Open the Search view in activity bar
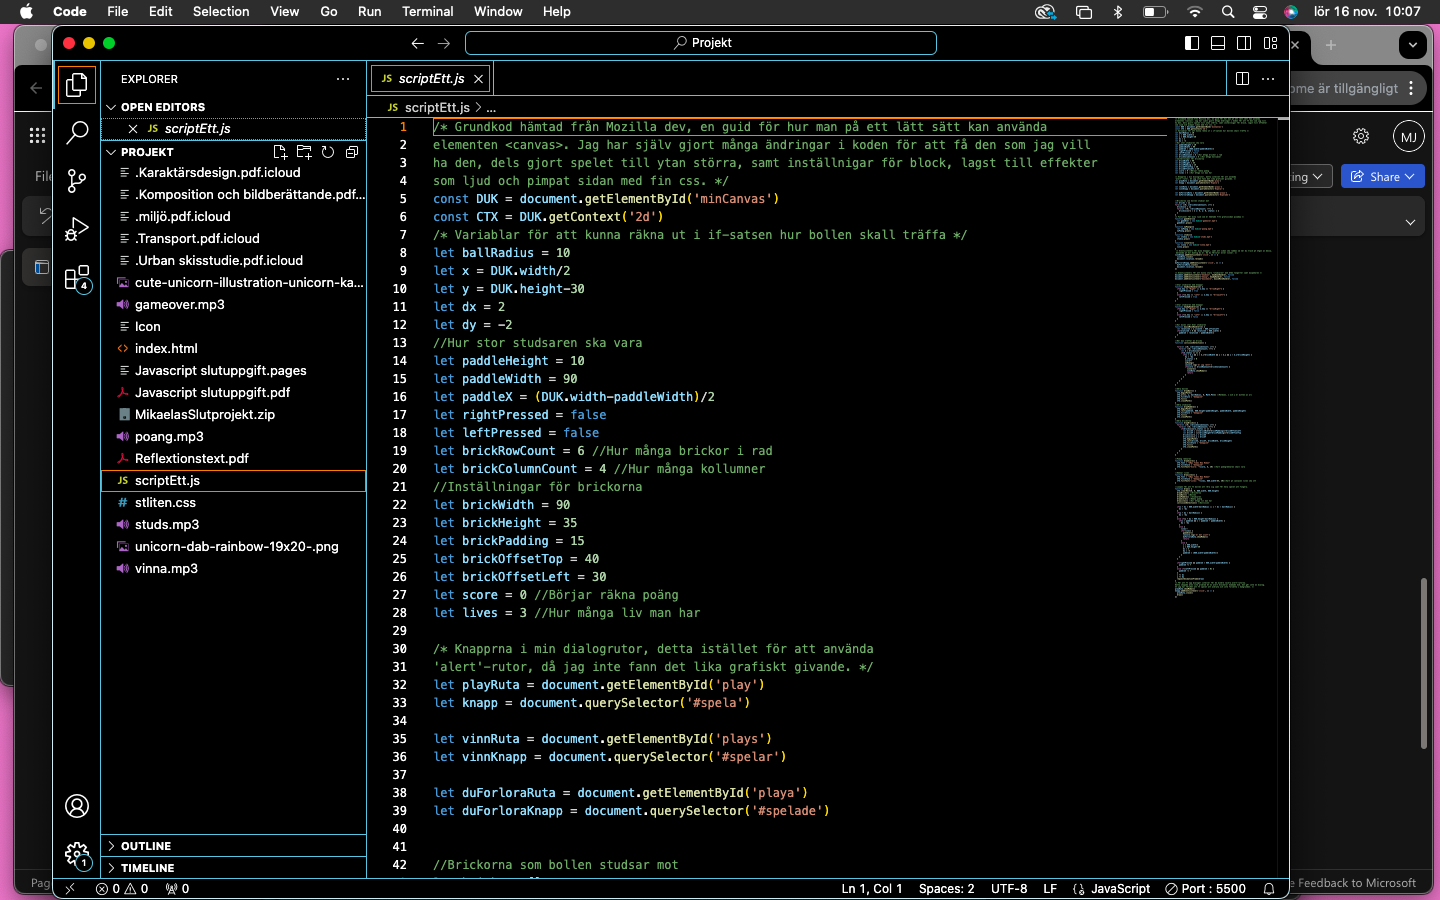The width and height of the screenshot is (1440, 900). 77,132
